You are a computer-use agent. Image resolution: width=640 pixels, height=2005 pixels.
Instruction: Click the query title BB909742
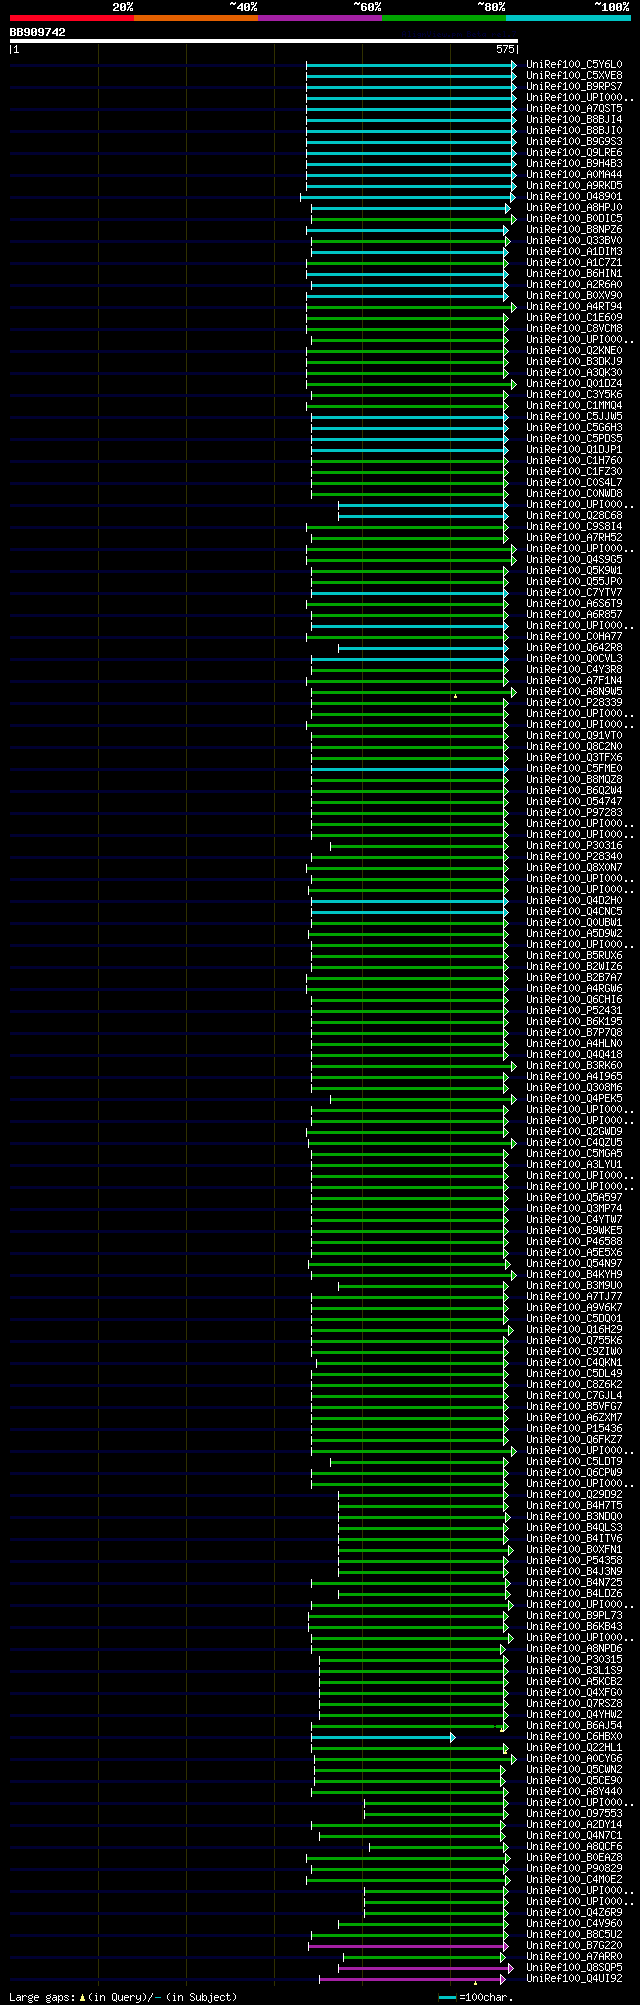(x=38, y=32)
